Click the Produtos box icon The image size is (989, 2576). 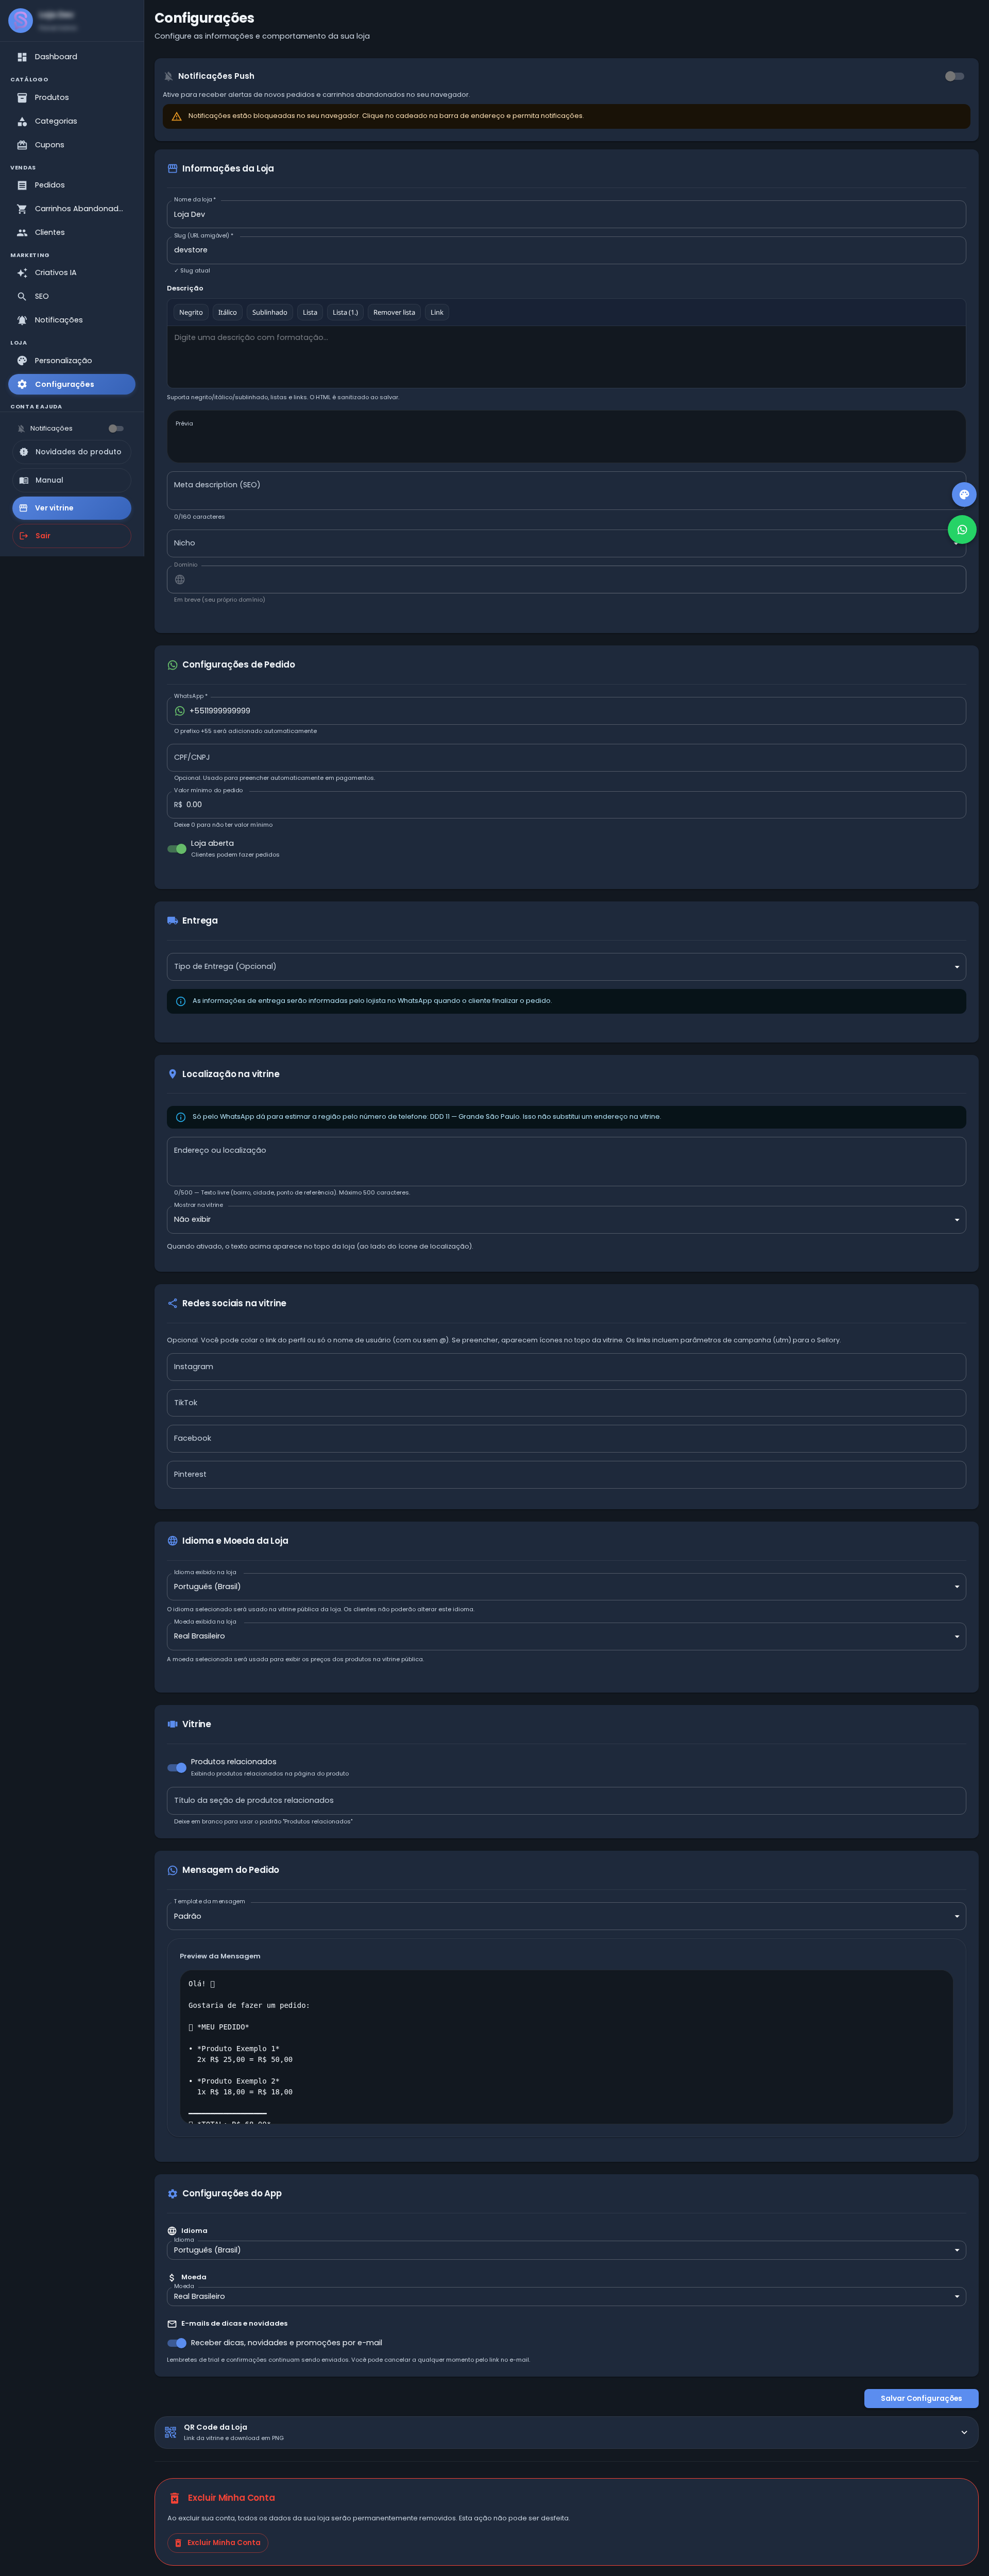(22, 97)
